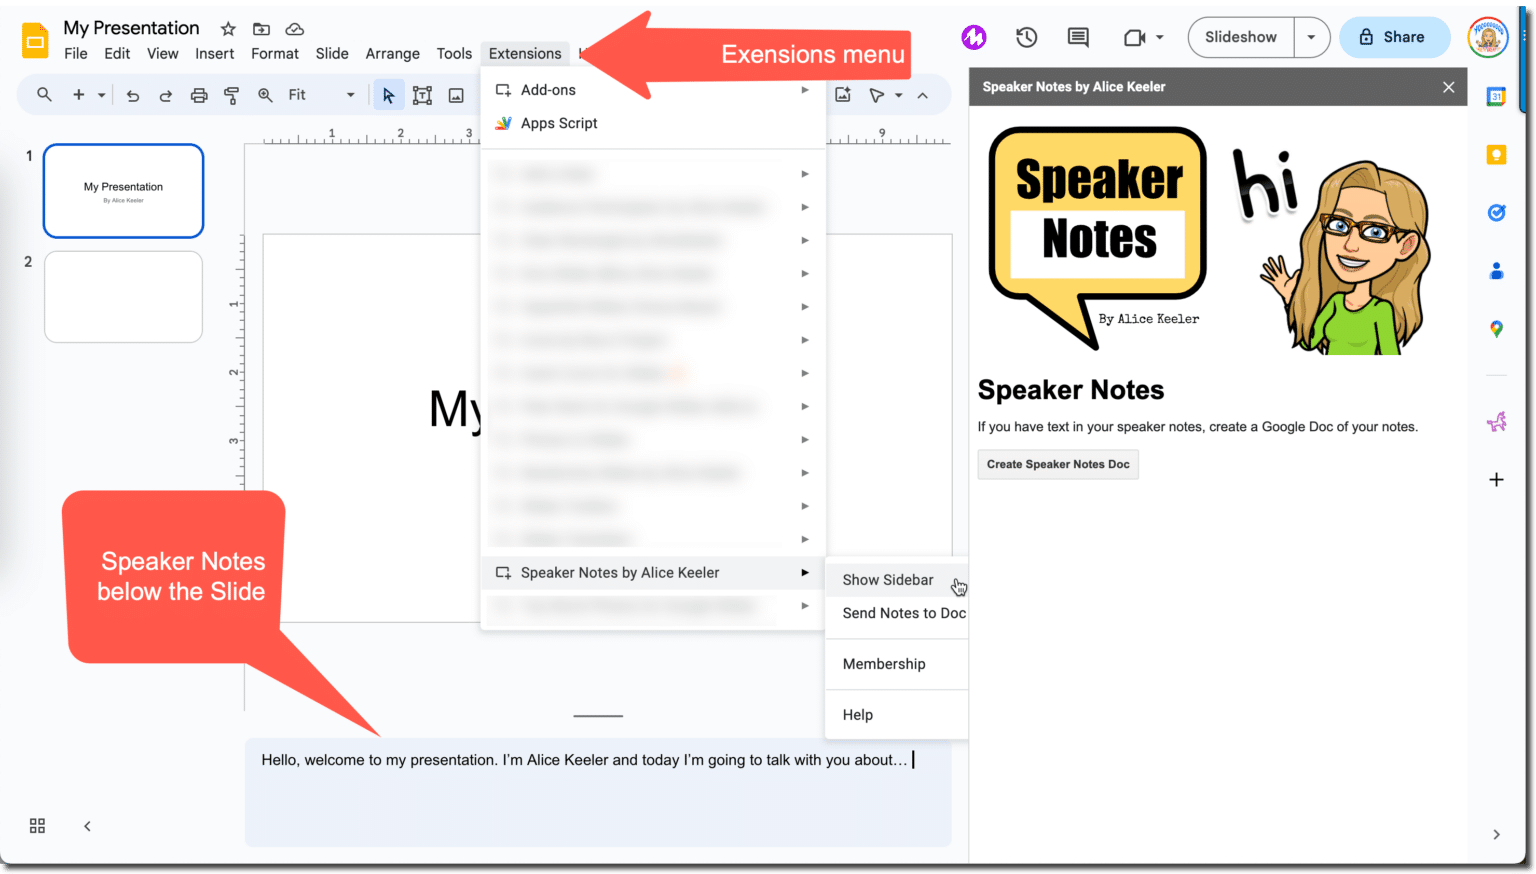Screen dimensions: 1536x874
Task: Open the Insert menu
Action: point(214,54)
